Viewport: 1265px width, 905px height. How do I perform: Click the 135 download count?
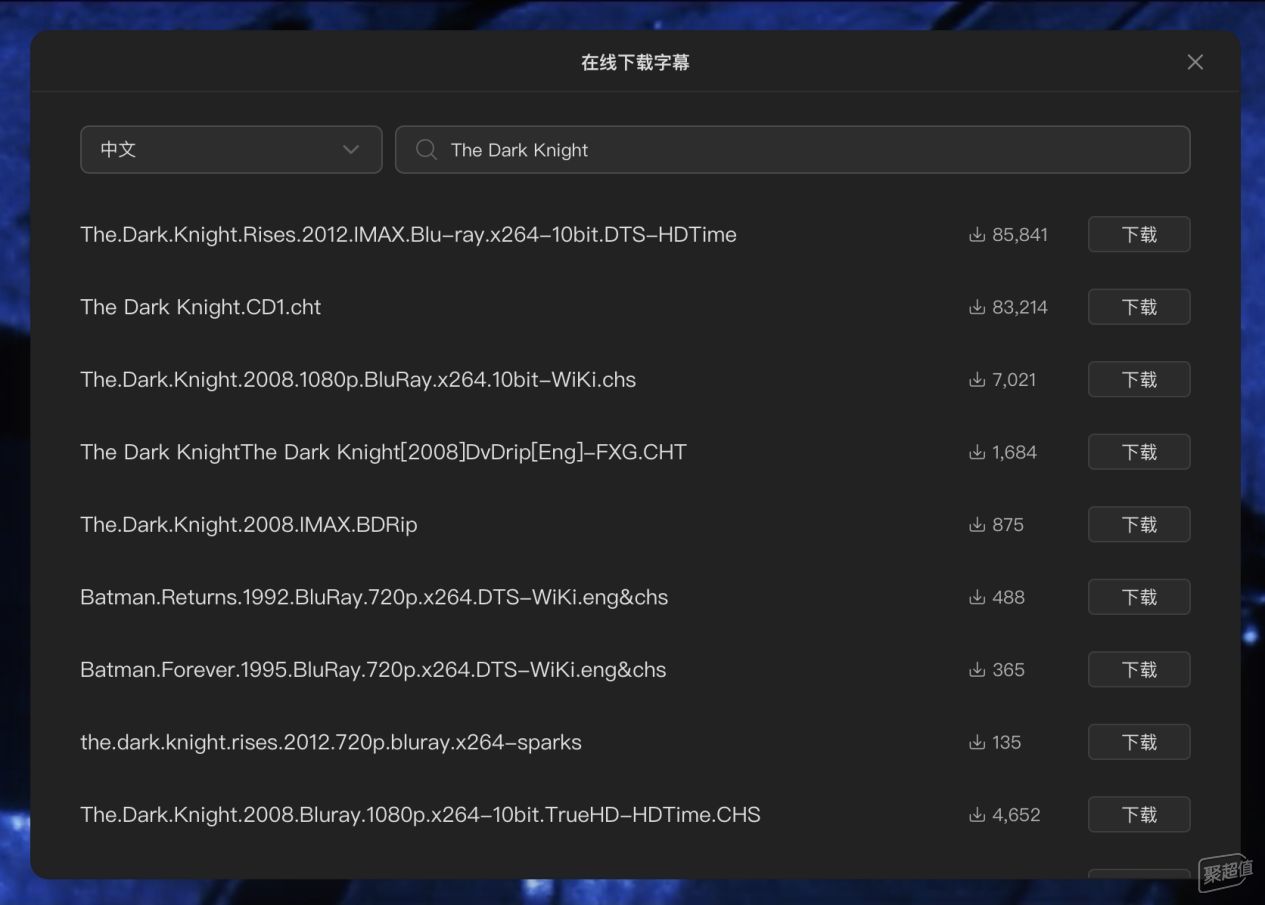click(x=1007, y=742)
